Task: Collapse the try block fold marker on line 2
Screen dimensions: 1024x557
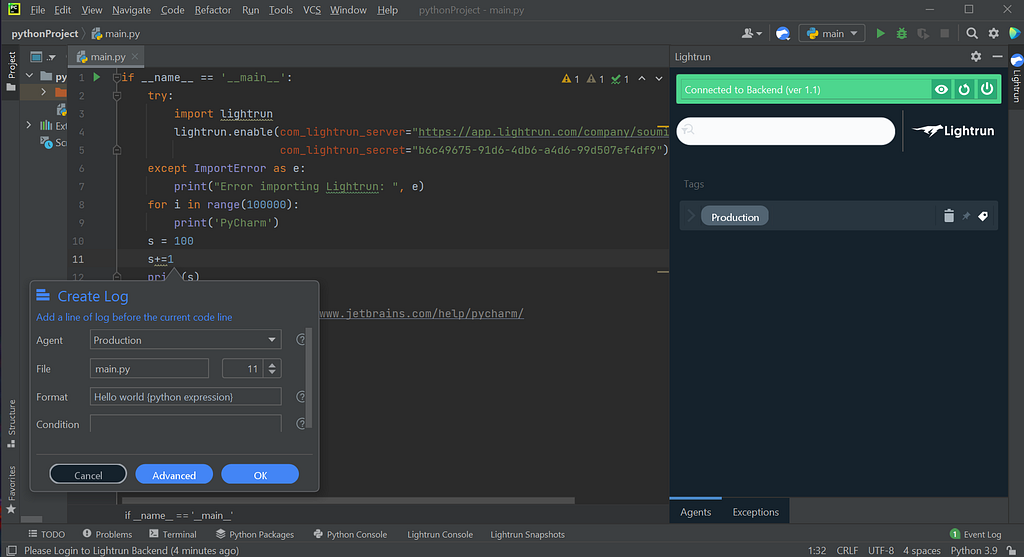Action: tap(117, 95)
